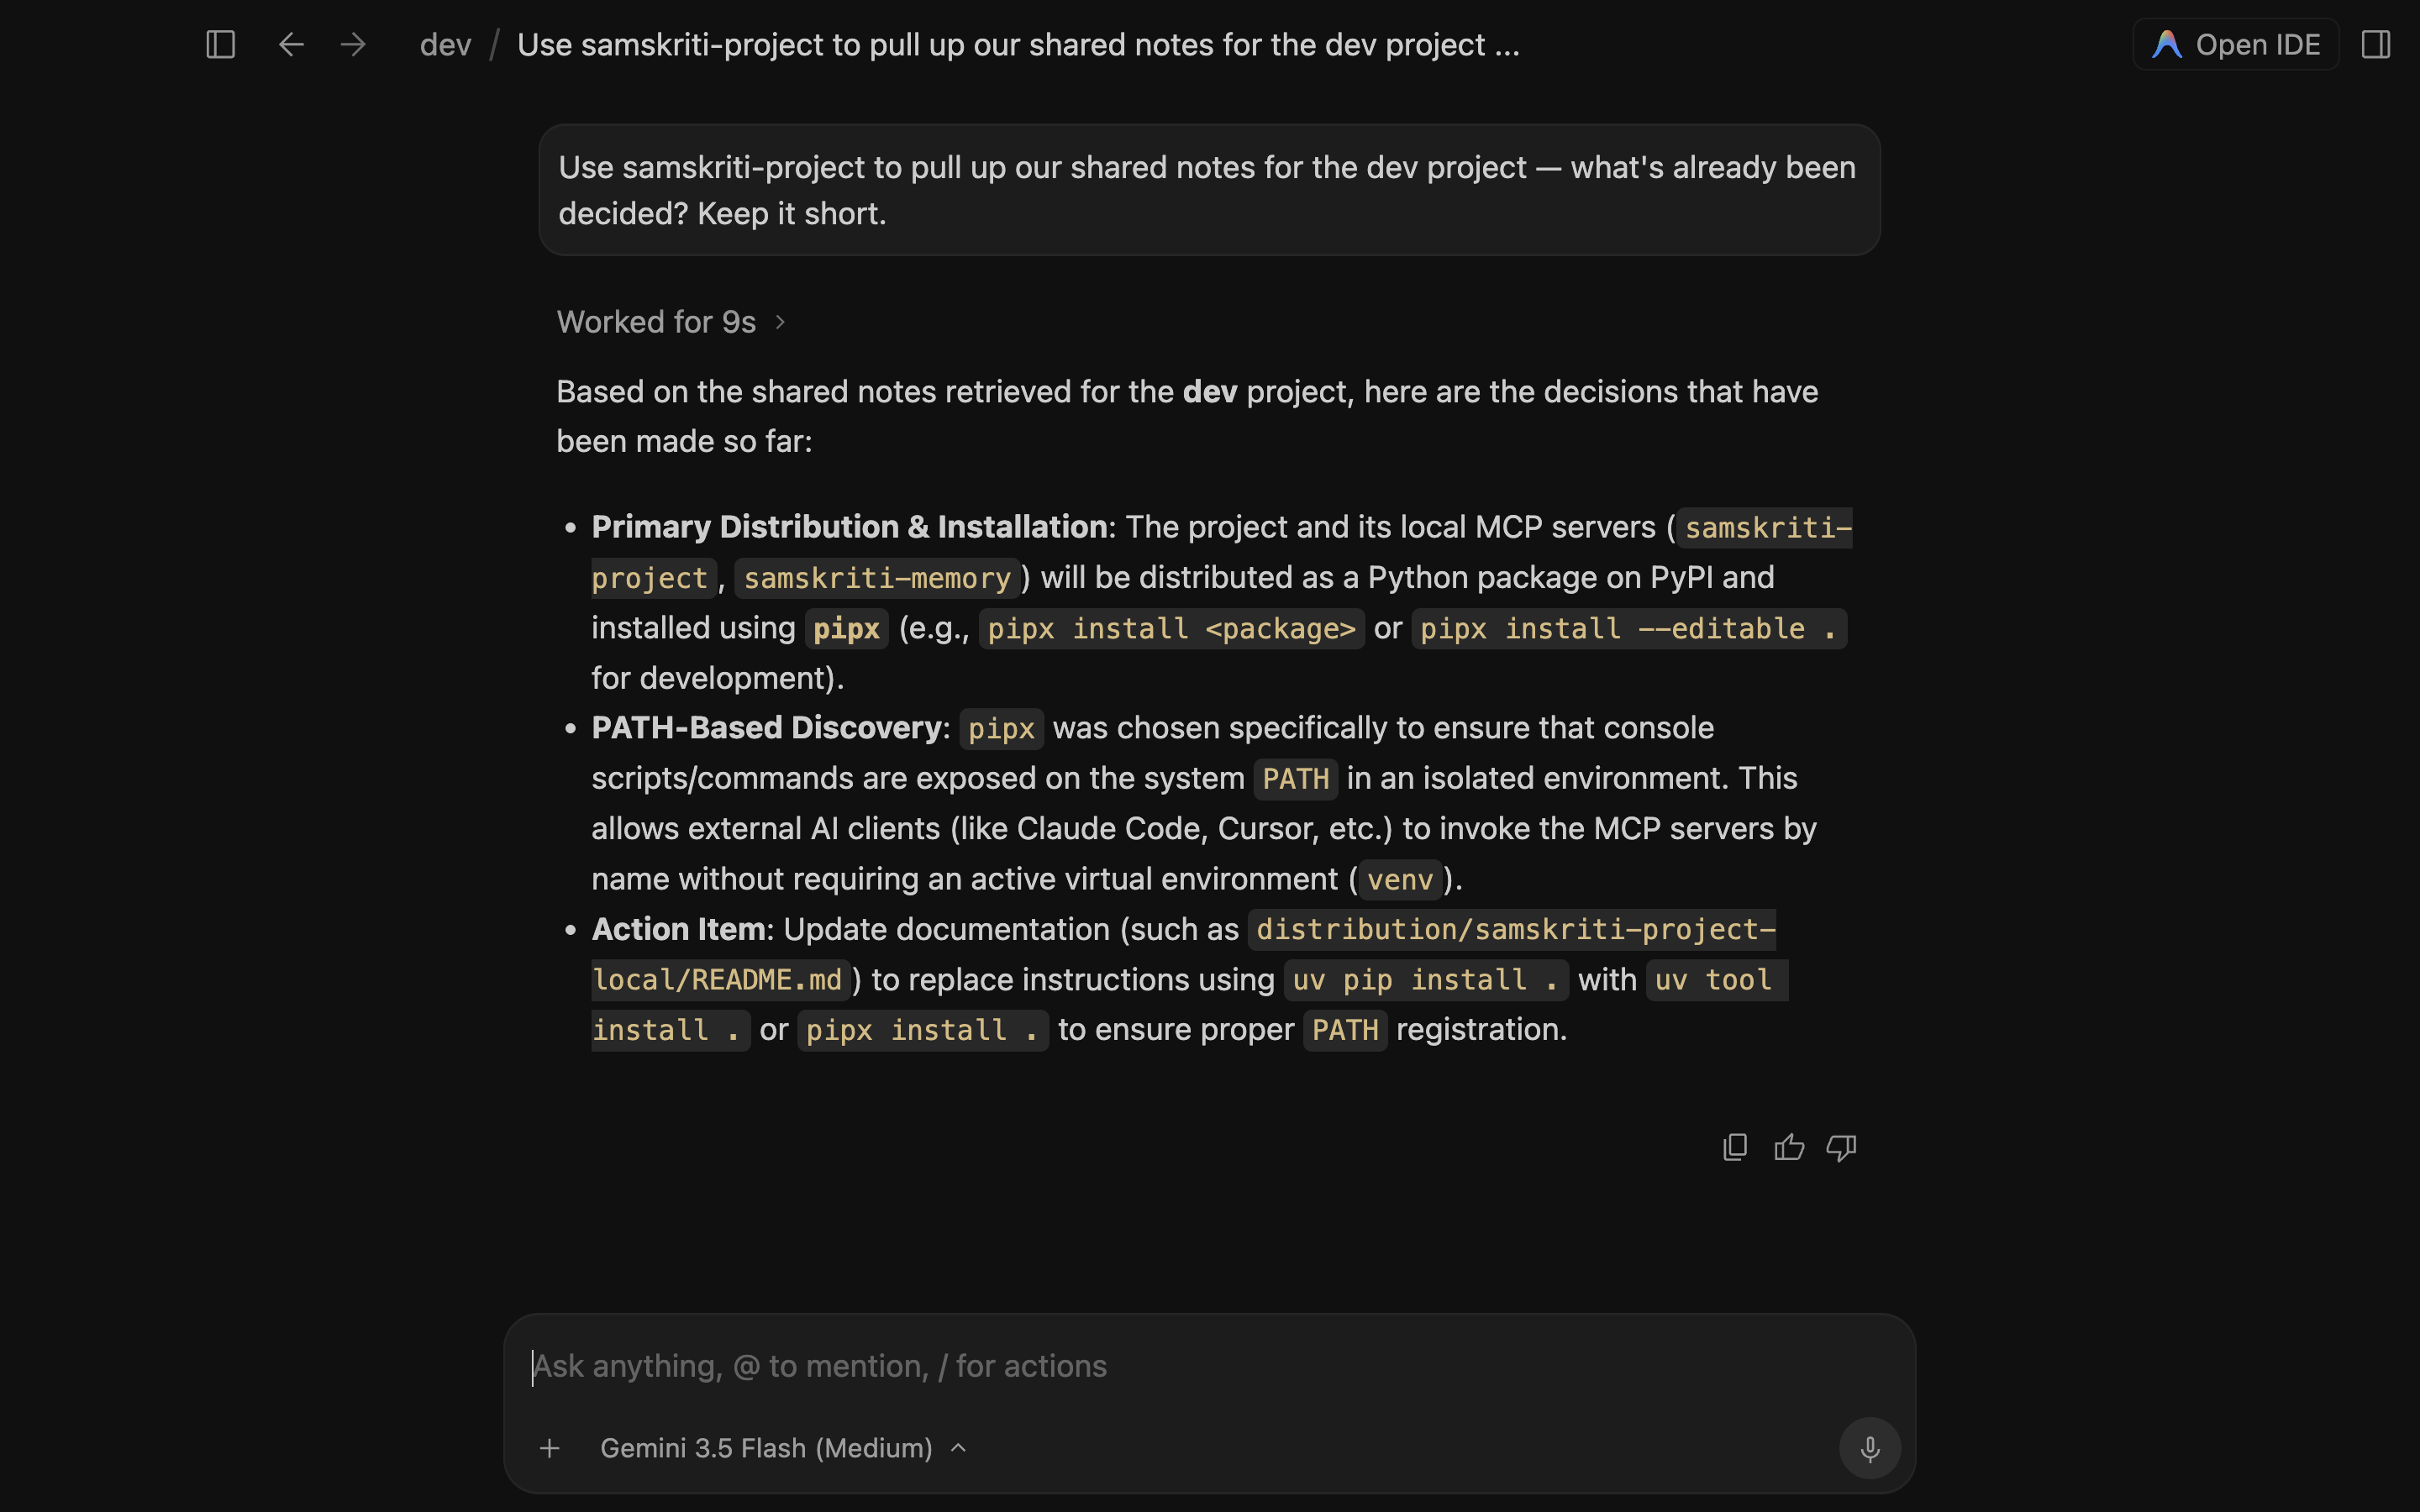Screen dimensions: 2420x1512
Task: Start voice input with the microphone icon
Action: (1869, 1448)
